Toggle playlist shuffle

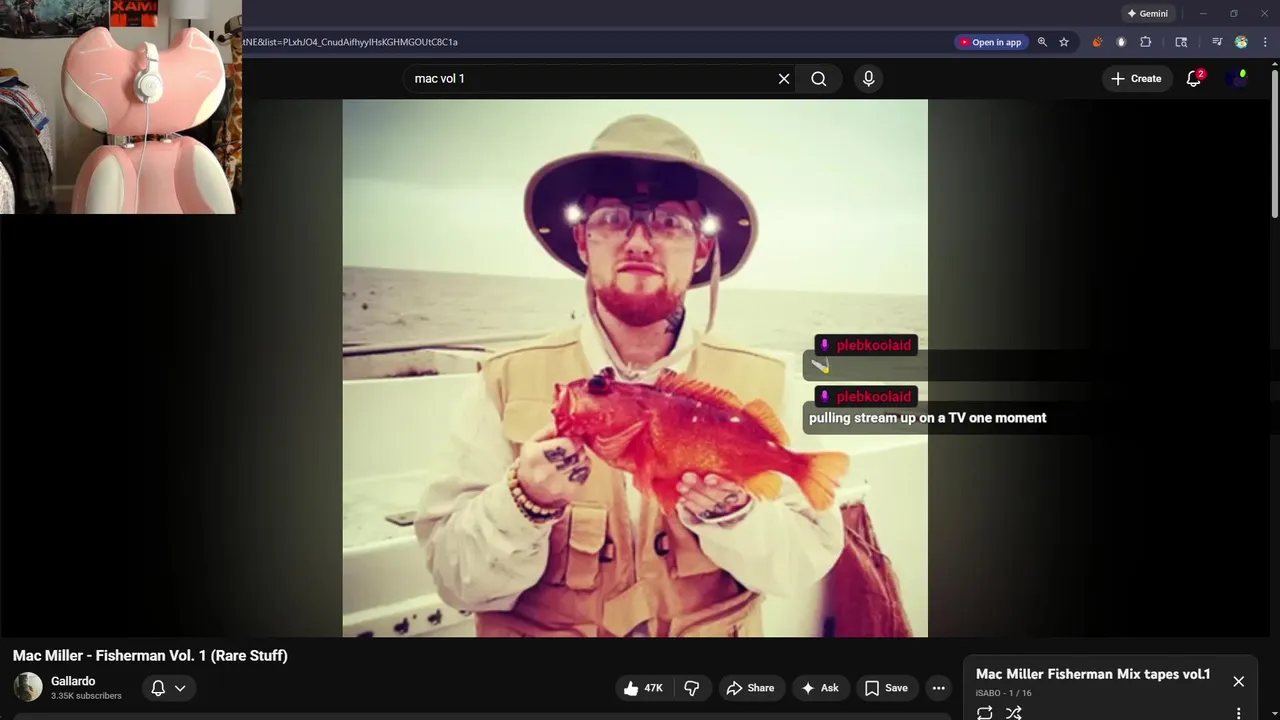(1013, 713)
